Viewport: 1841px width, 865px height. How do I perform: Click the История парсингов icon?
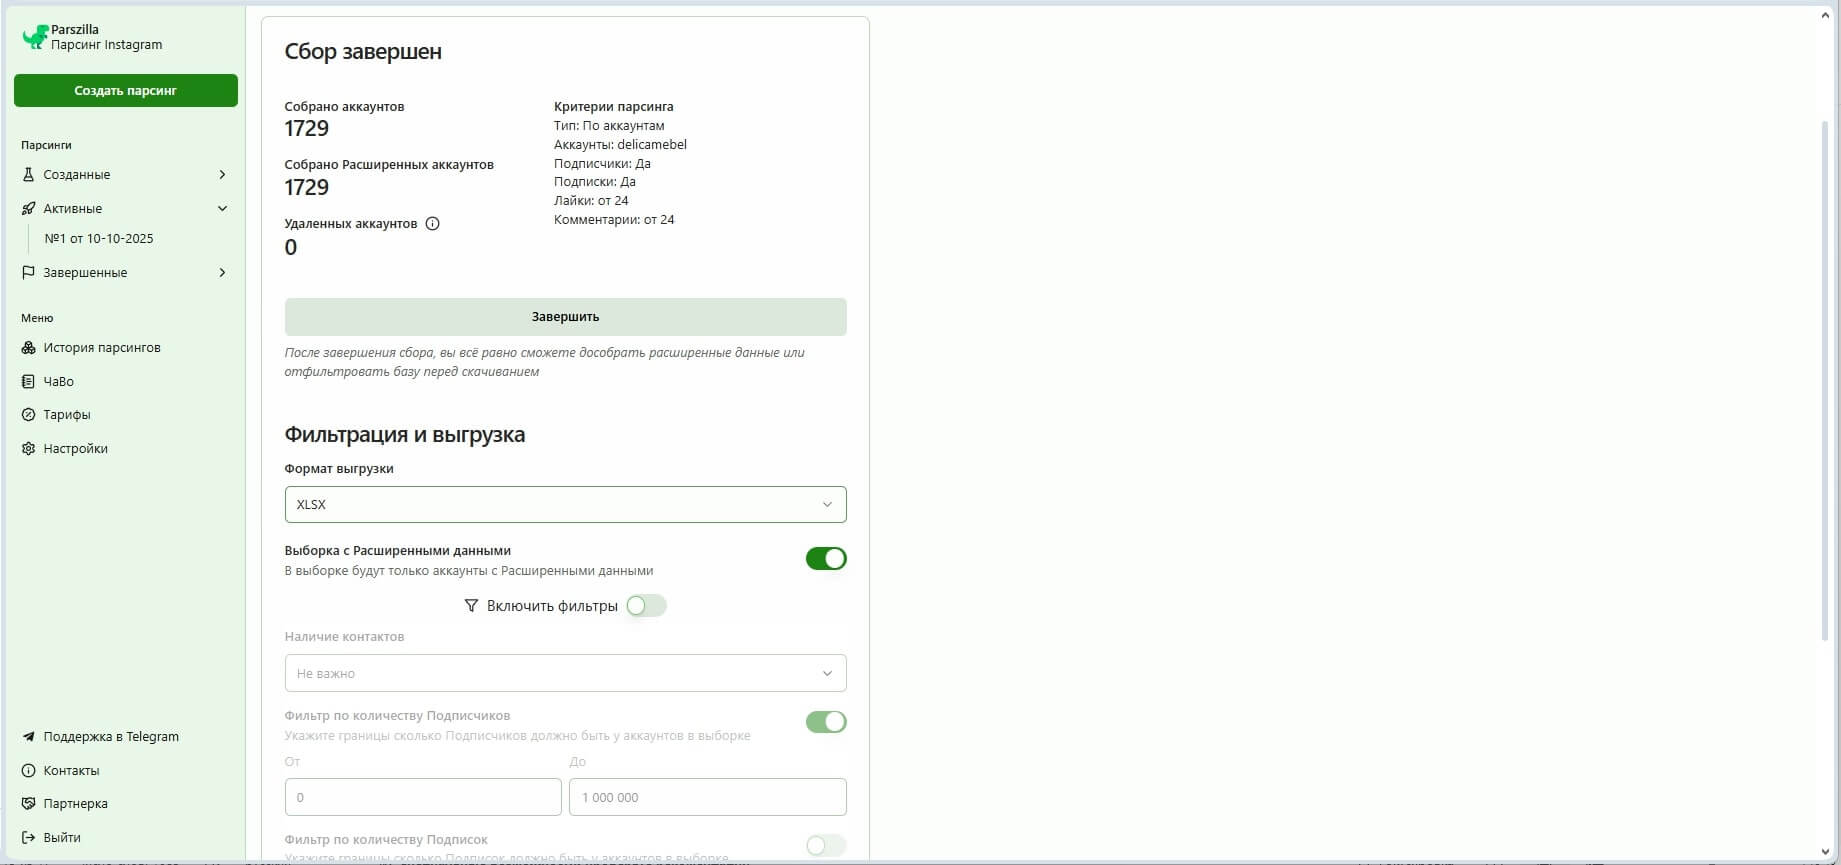(x=28, y=347)
